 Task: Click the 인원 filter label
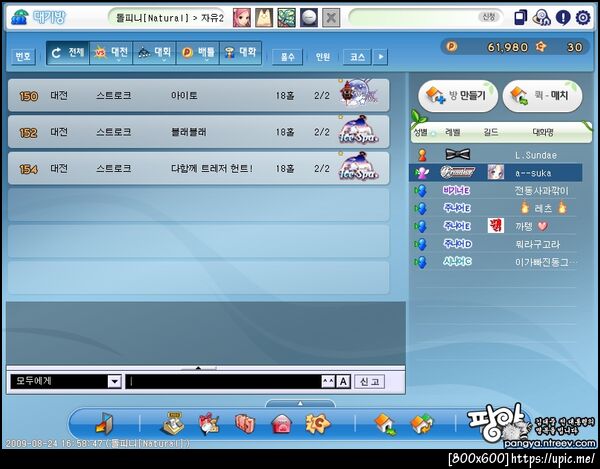pyautogui.click(x=323, y=57)
